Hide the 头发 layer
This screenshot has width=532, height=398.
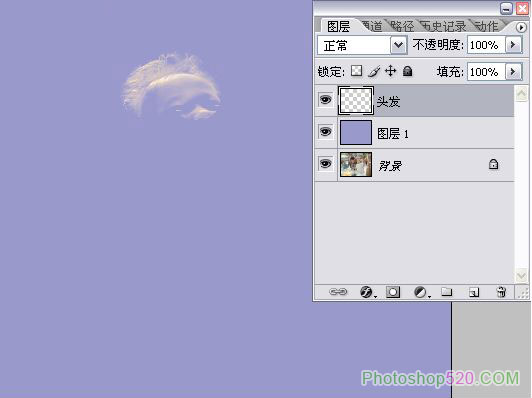[x=326, y=100]
